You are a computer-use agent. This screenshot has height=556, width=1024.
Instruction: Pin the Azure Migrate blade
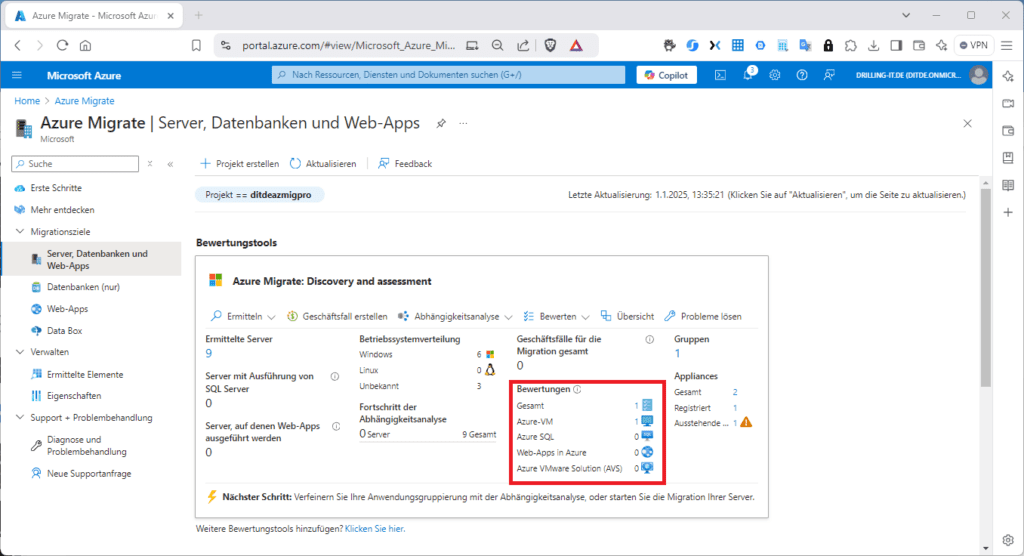point(441,123)
